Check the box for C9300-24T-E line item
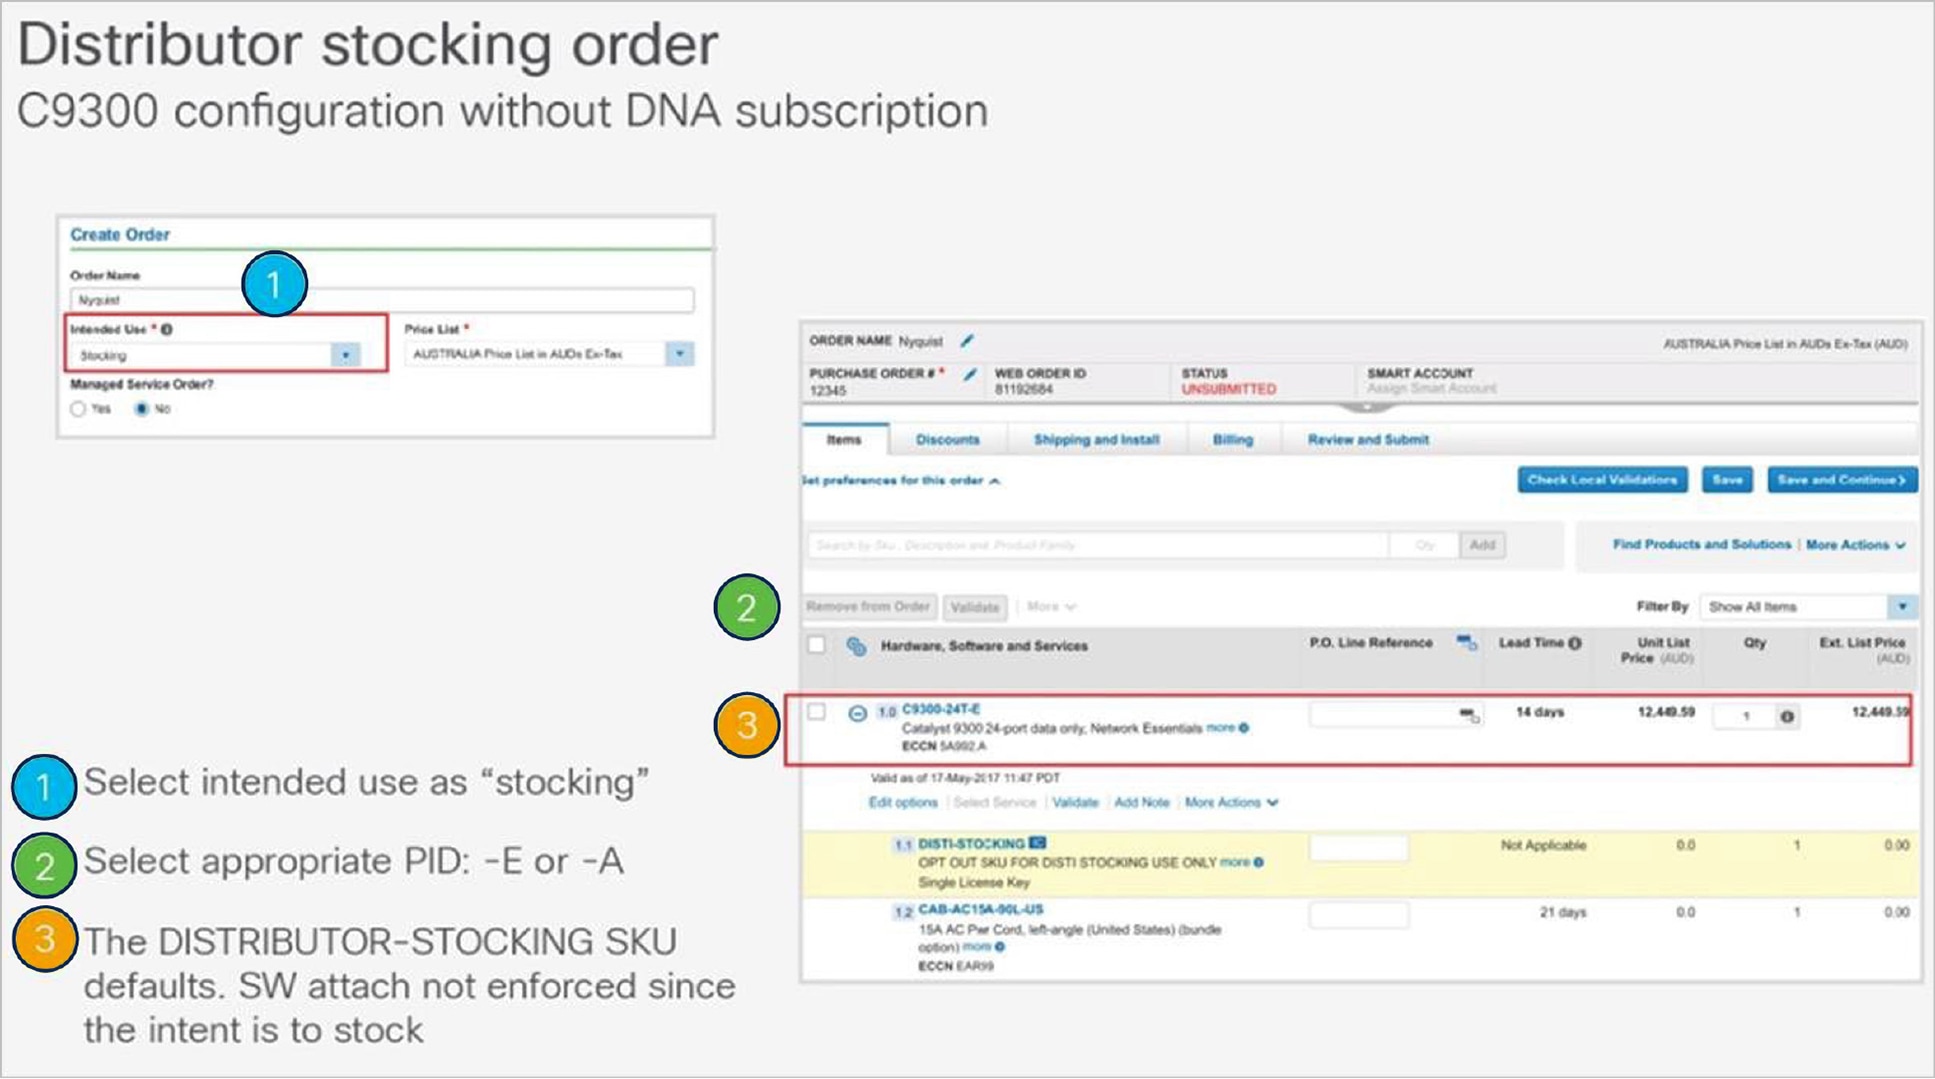Viewport: 1935px width, 1079px height. tap(817, 712)
